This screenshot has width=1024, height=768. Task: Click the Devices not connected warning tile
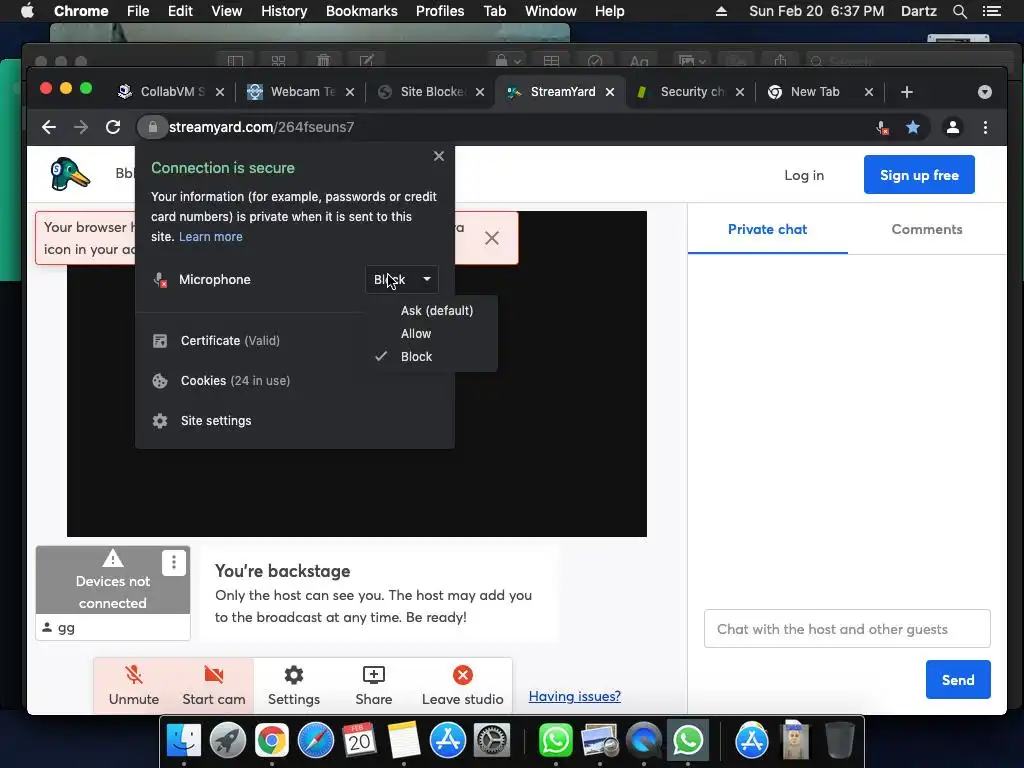click(112, 581)
